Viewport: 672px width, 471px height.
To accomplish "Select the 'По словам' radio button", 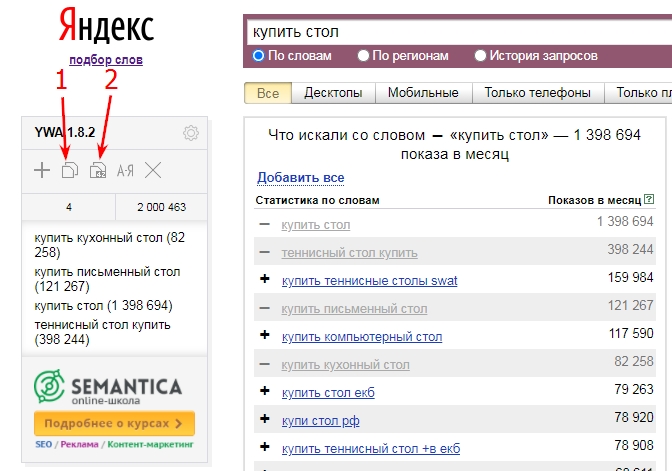I will coord(258,56).
